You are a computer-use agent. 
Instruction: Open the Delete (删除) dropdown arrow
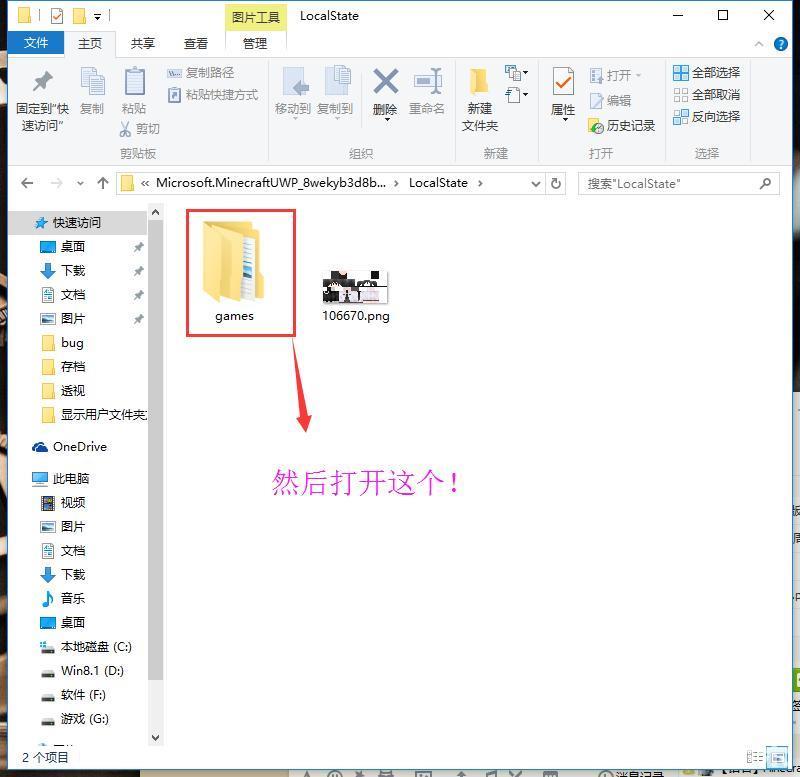[387, 119]
